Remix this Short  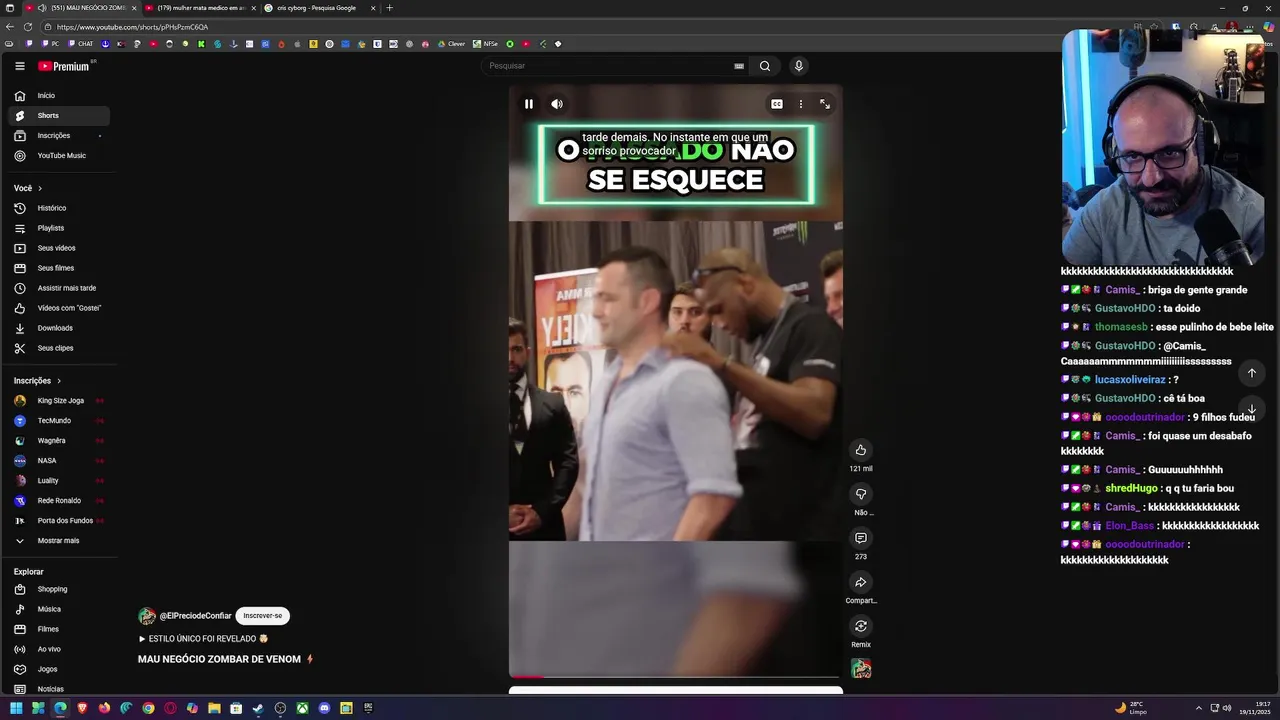click(x=861, y=626)
